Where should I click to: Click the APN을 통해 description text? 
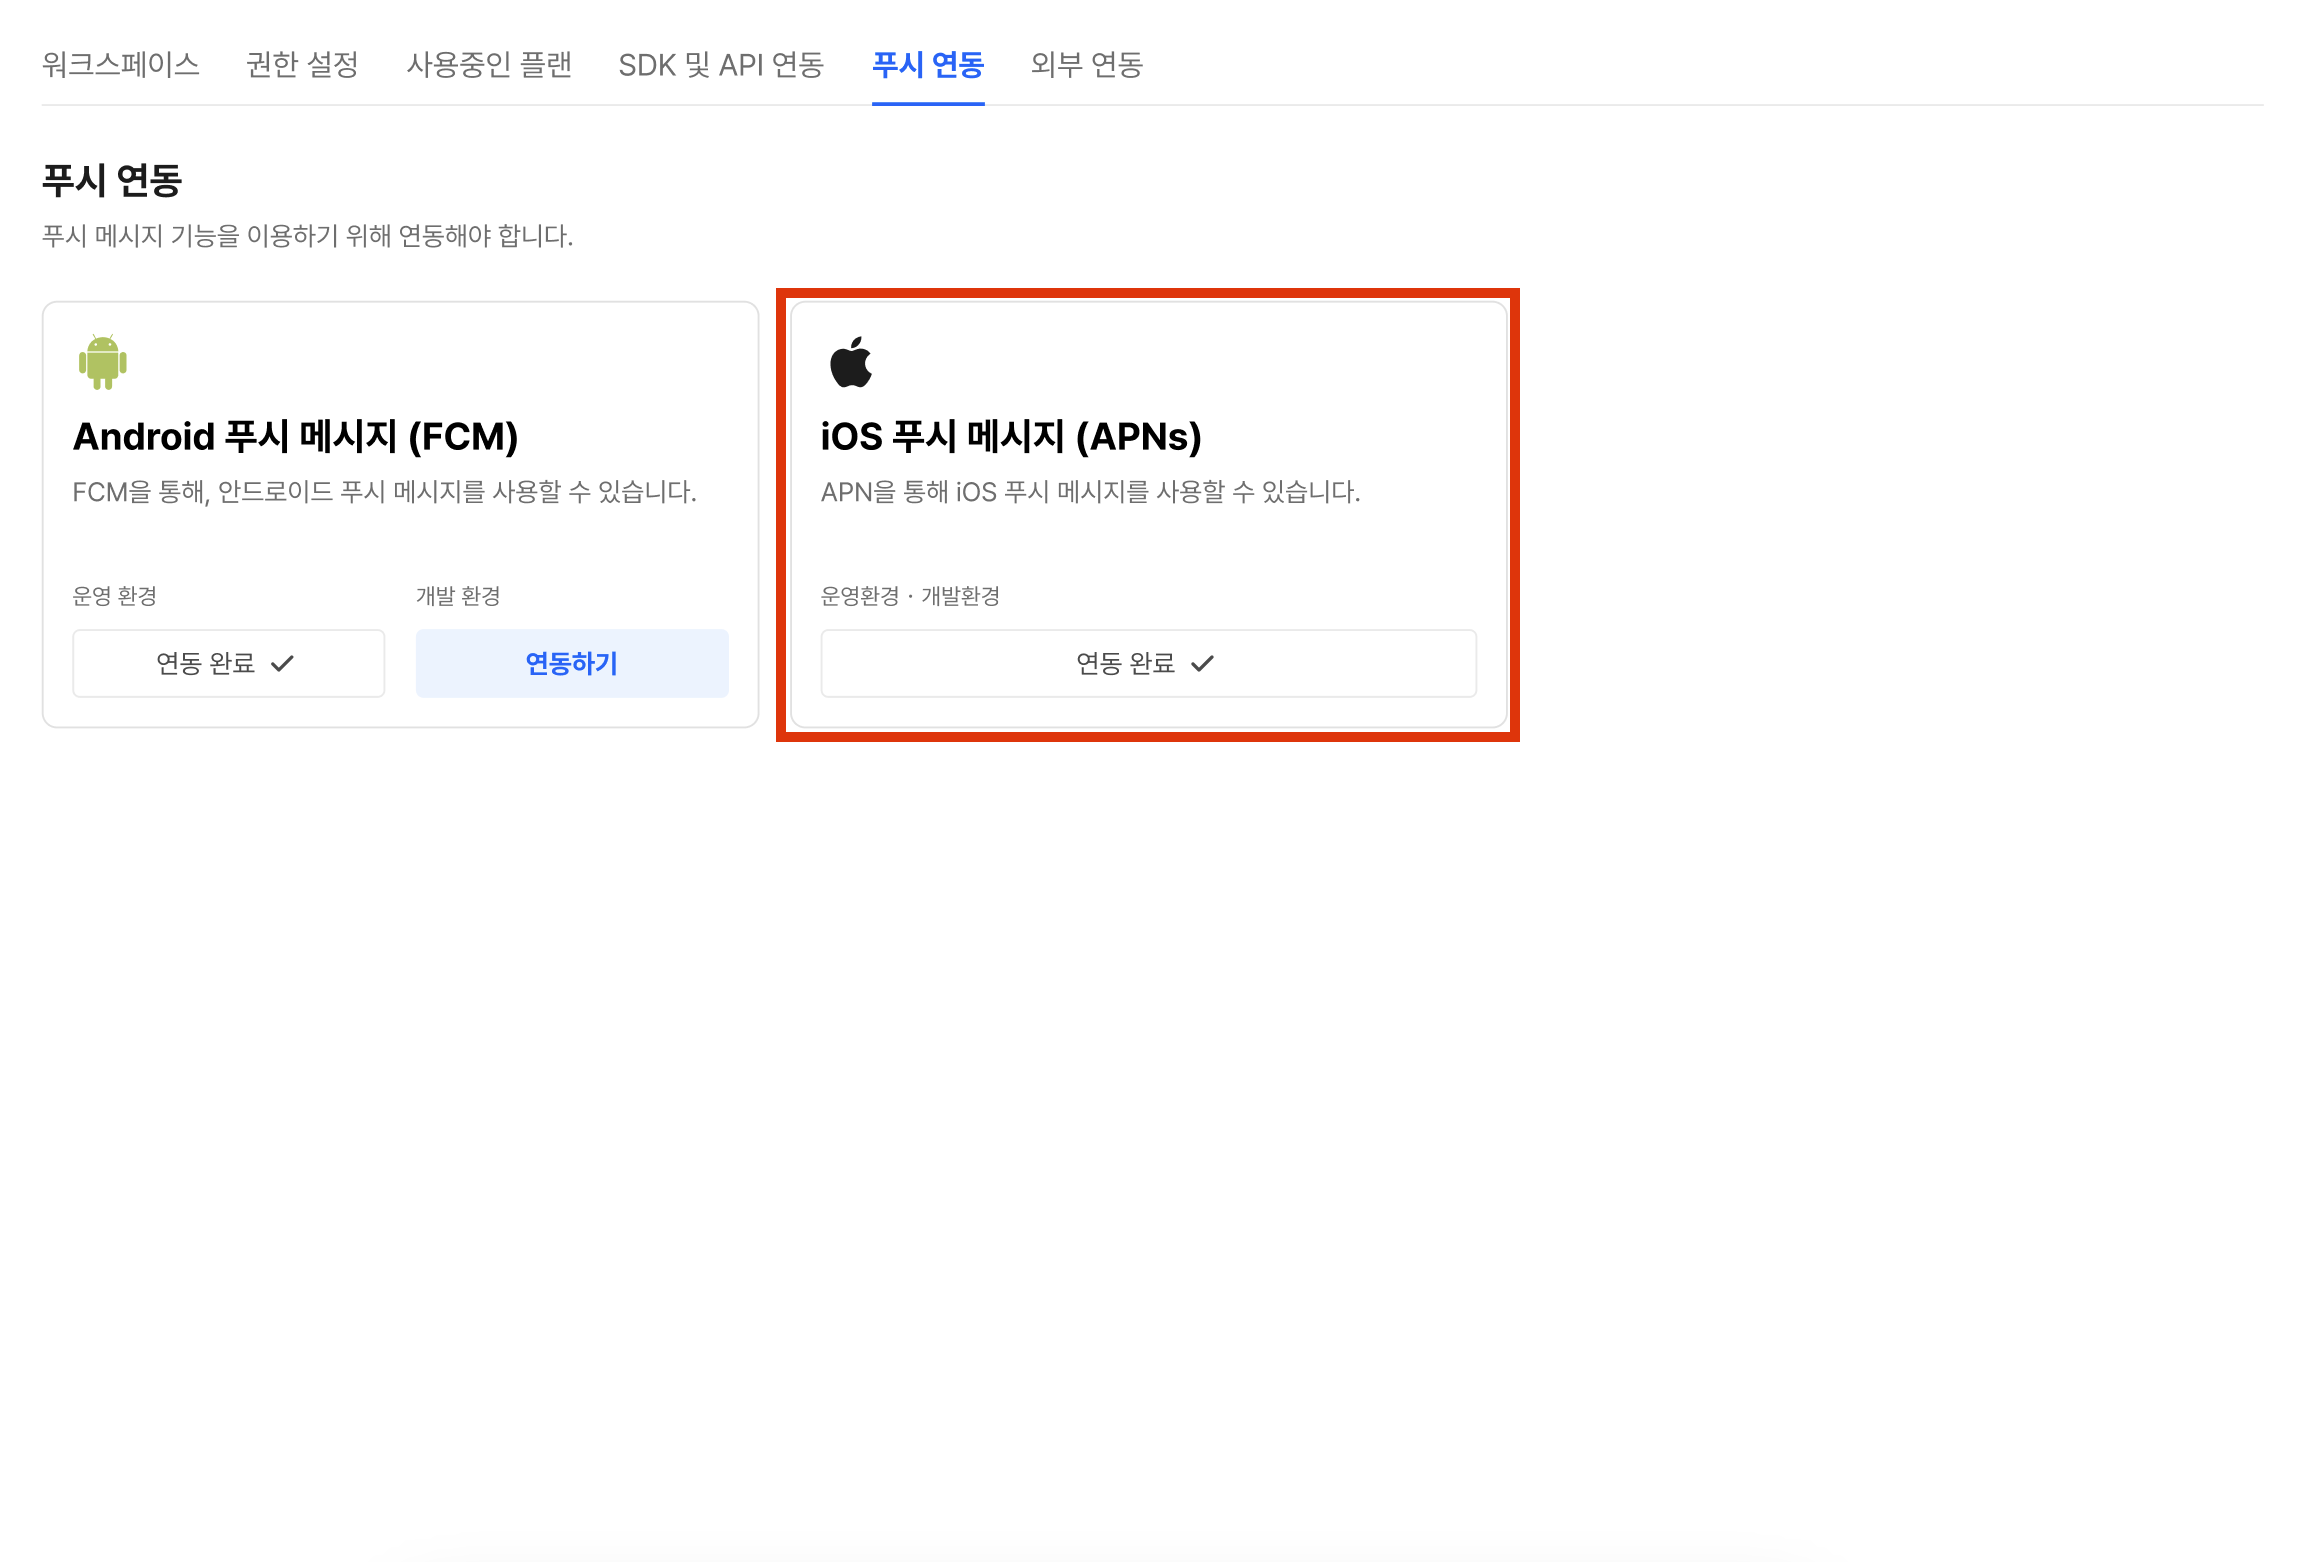tap(1091, 492)
